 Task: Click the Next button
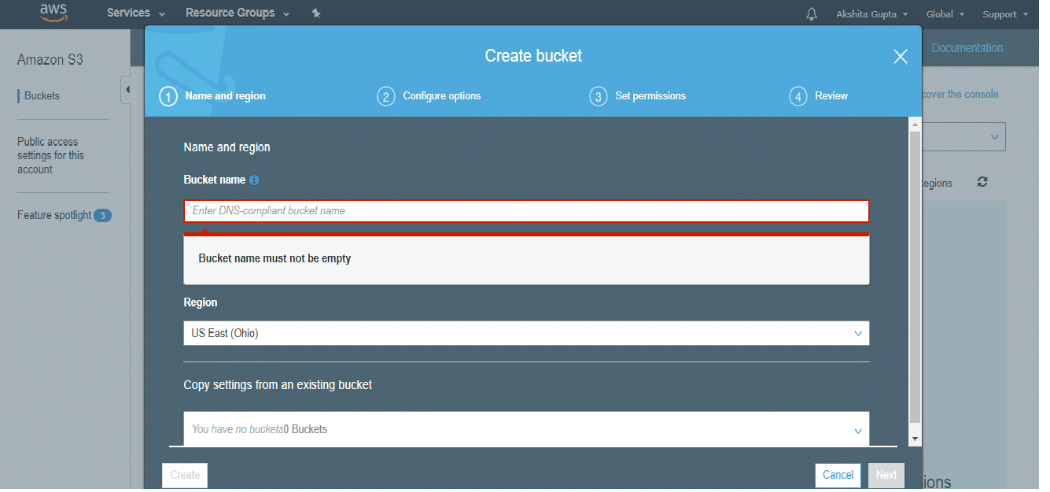[886, 475]
